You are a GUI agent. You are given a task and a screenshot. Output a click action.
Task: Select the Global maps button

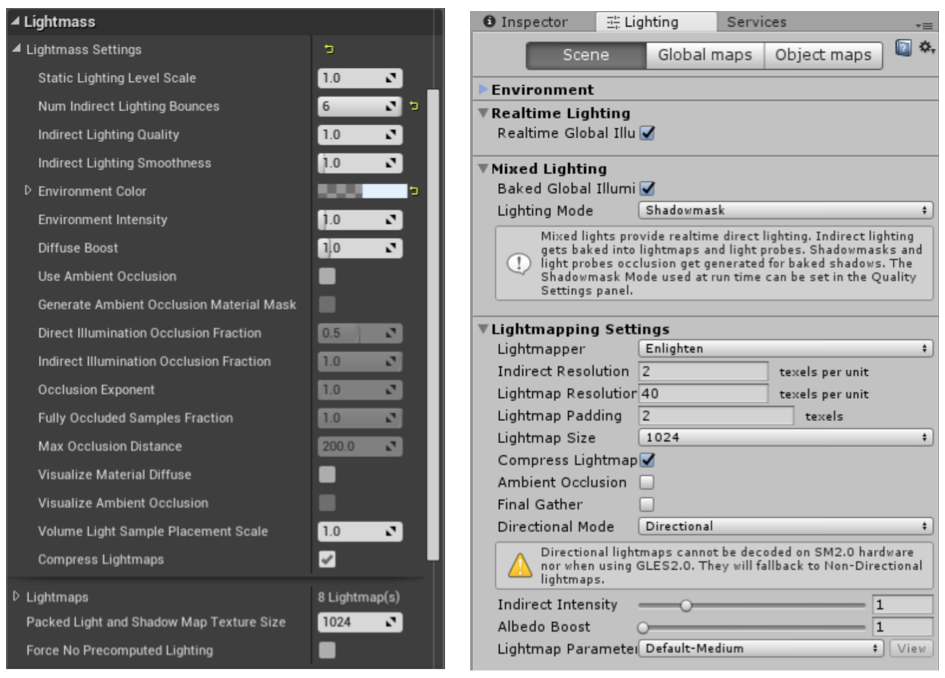(704, 55)
